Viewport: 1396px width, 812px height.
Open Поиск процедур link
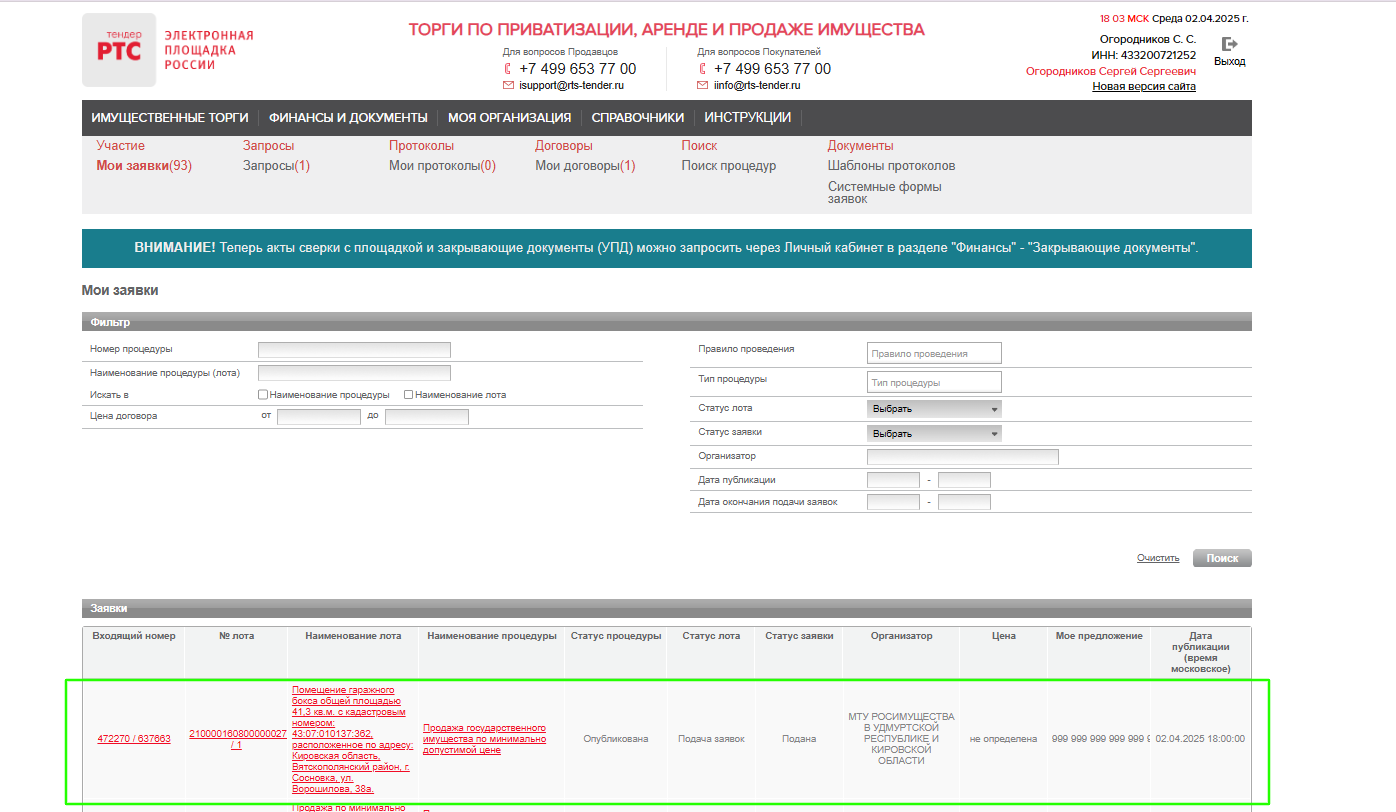729,166
